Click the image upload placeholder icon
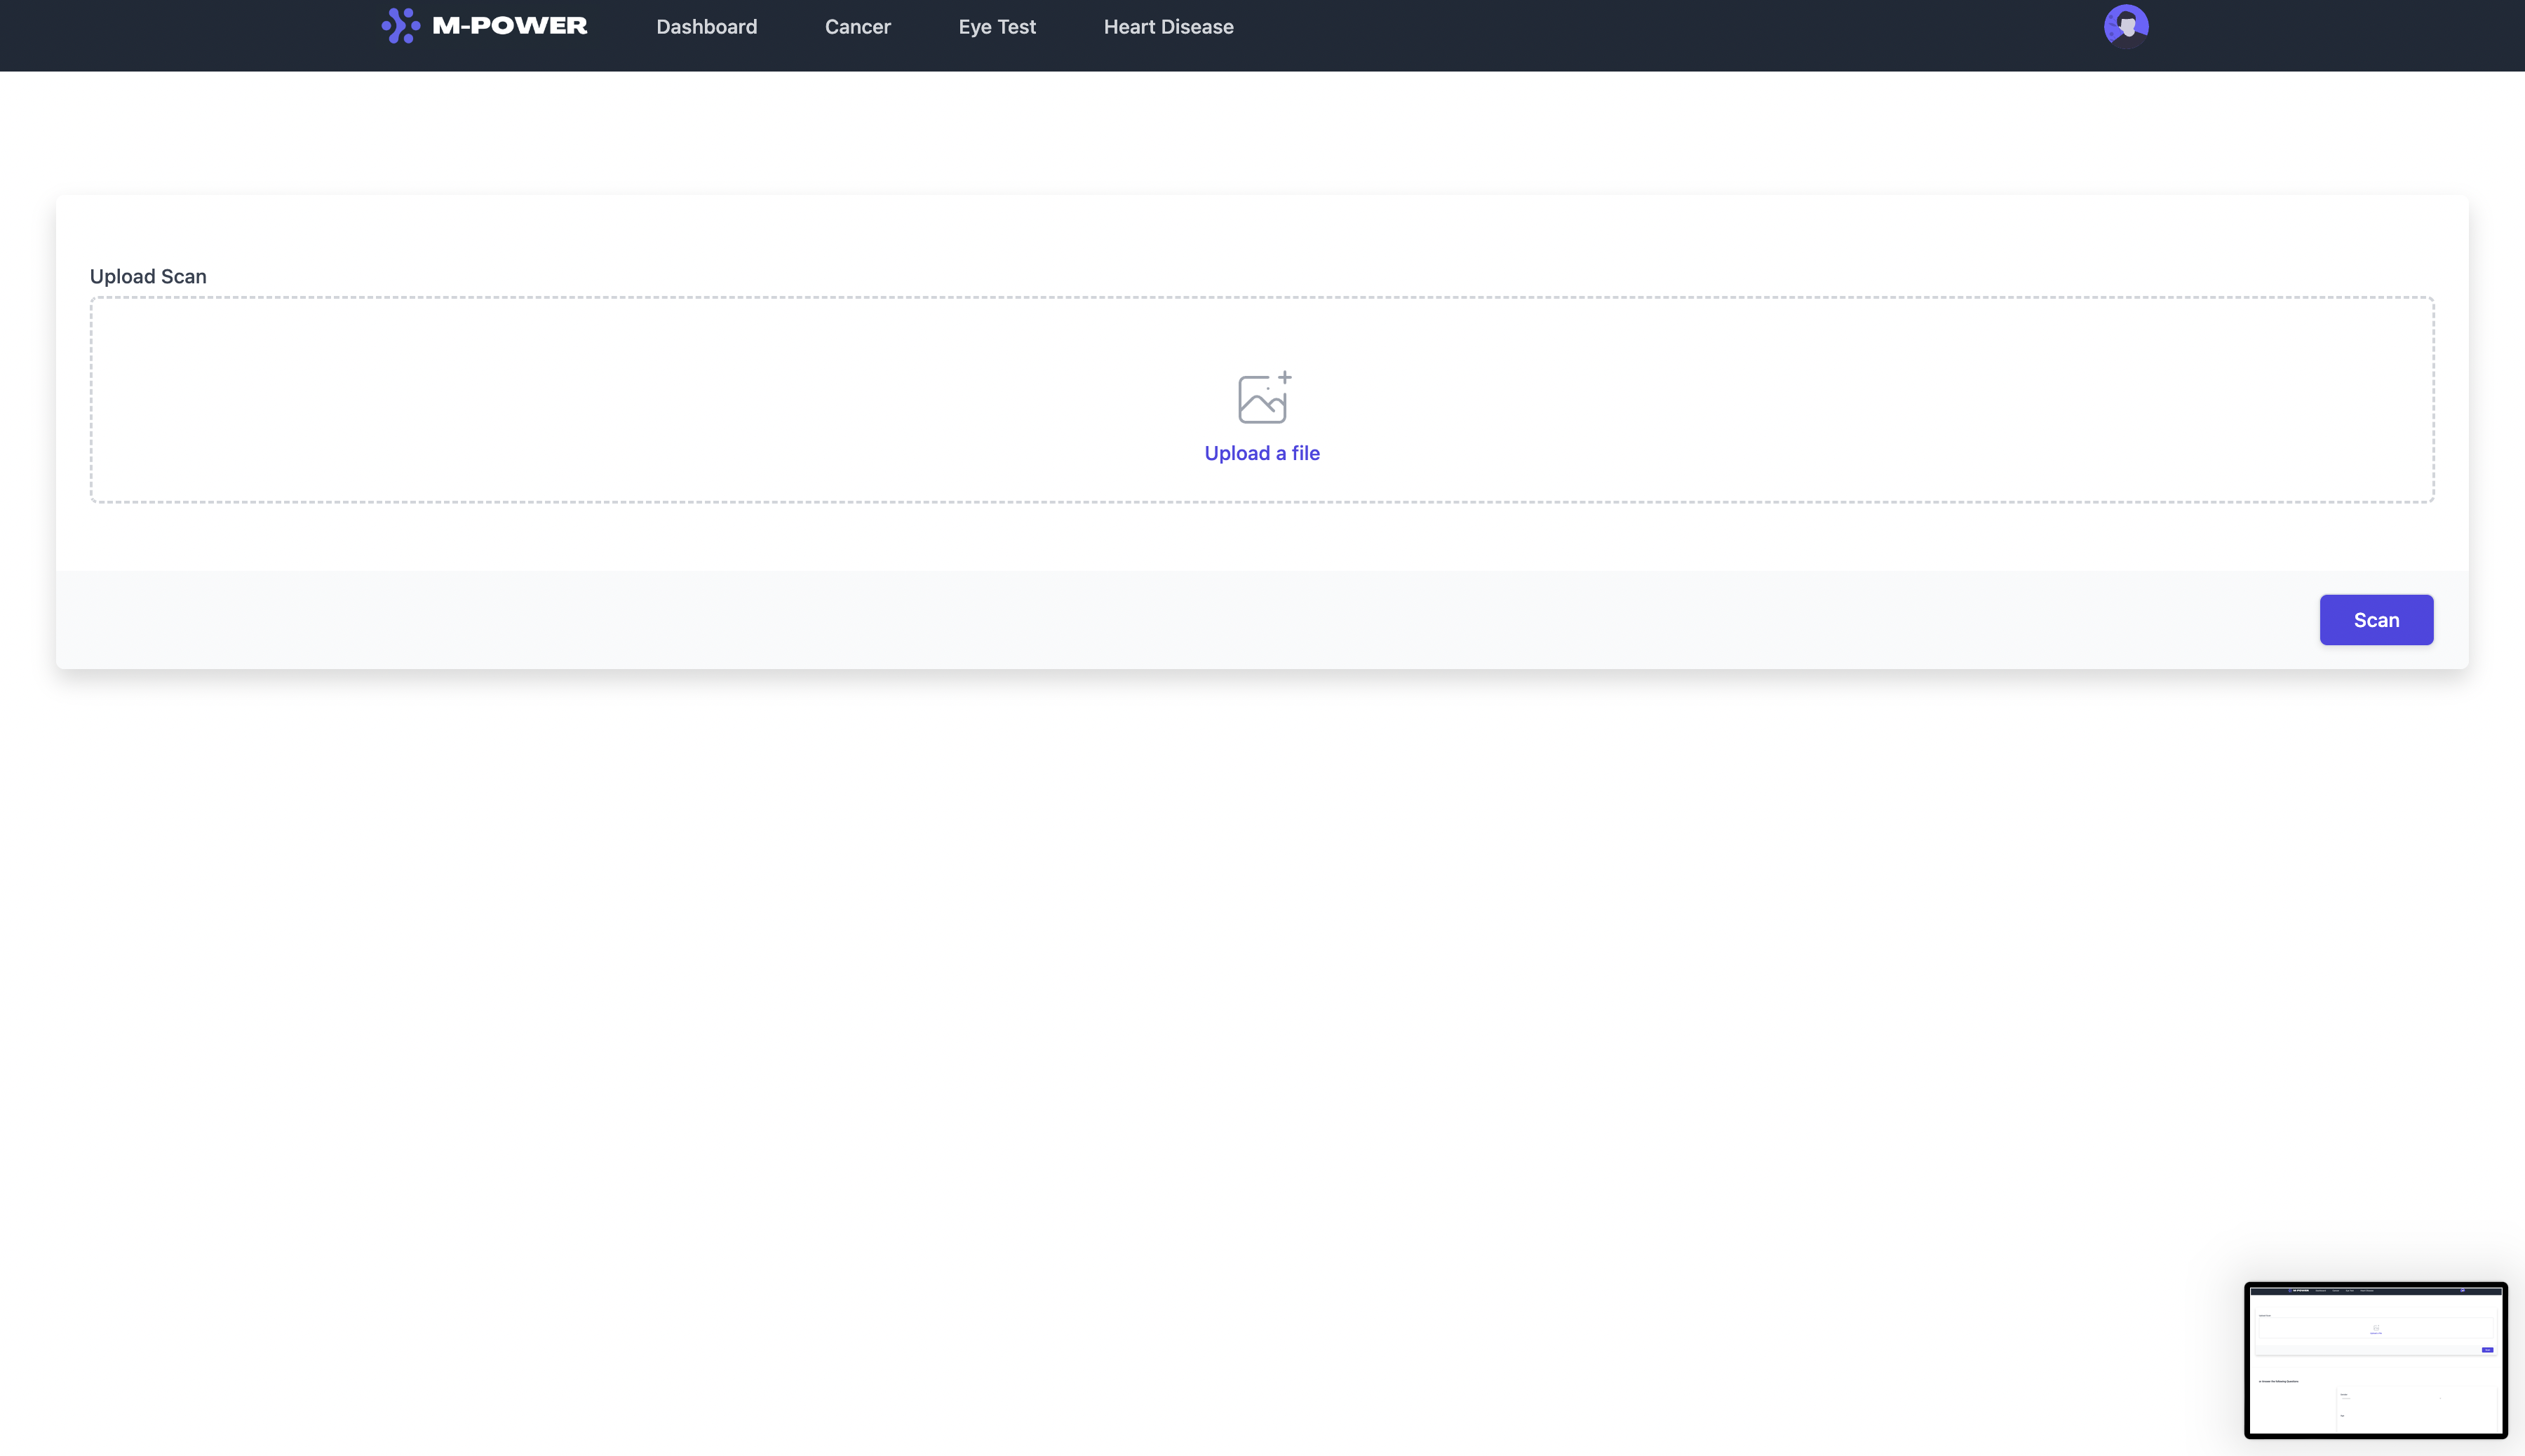 1261,400
